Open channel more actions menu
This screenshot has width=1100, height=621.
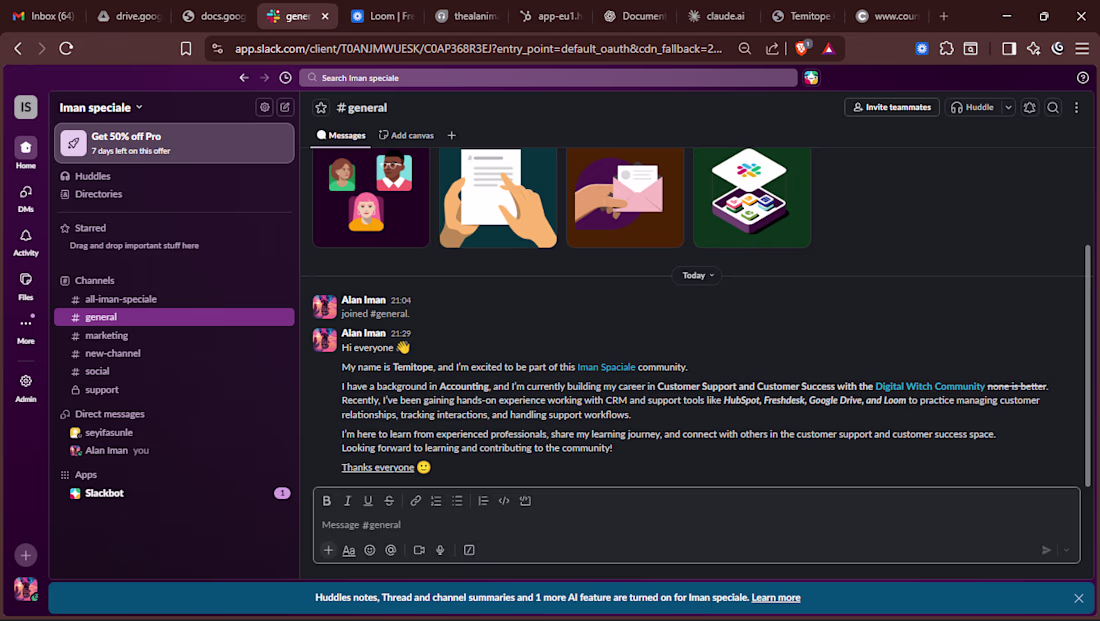click(x=1076, y=107)
